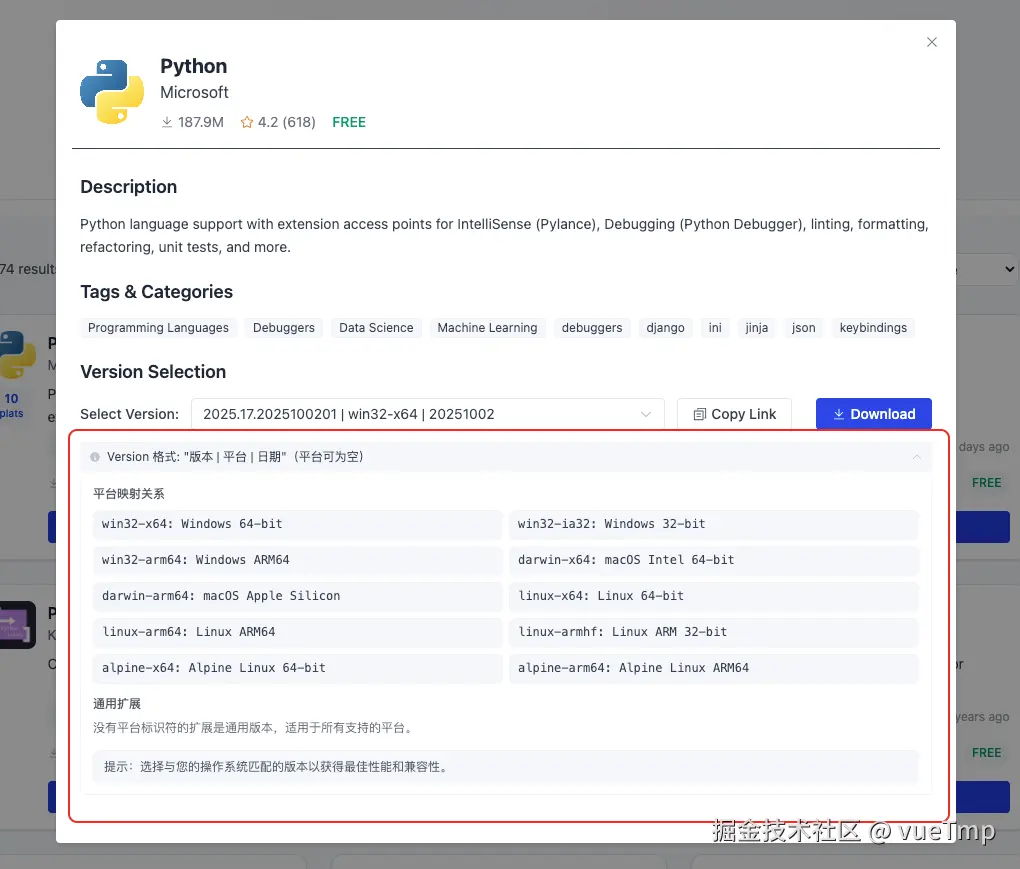This screenshot has height=869, width=1020.
Task: Click the Python logo icon
Action: point(112,92)
